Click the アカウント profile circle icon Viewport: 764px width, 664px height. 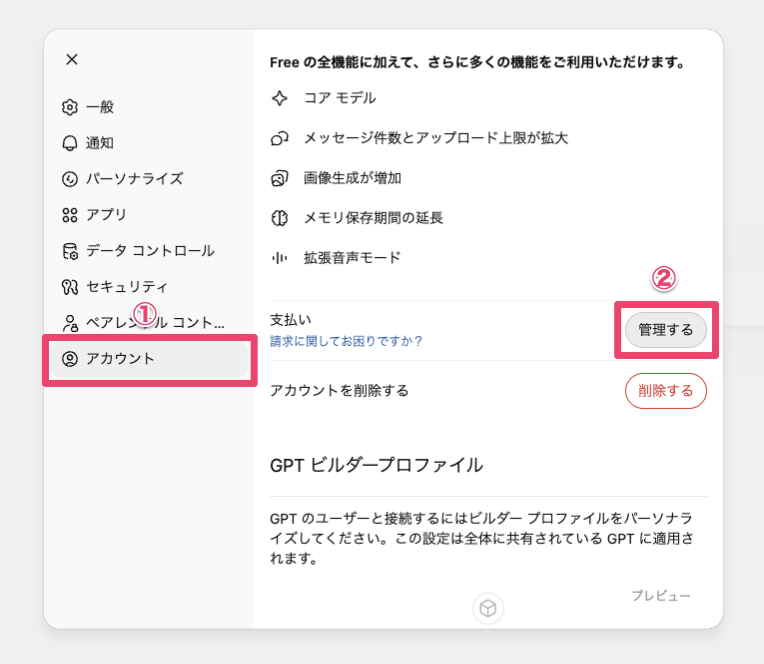point(70,359)
